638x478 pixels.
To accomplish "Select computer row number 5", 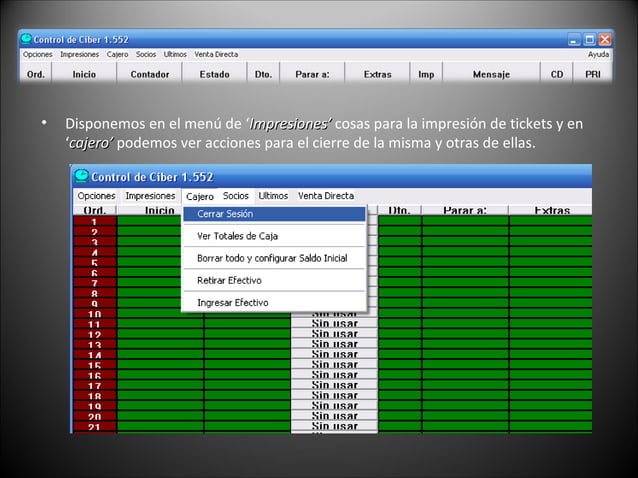I will pyautogui.click(x=94, y=262).
